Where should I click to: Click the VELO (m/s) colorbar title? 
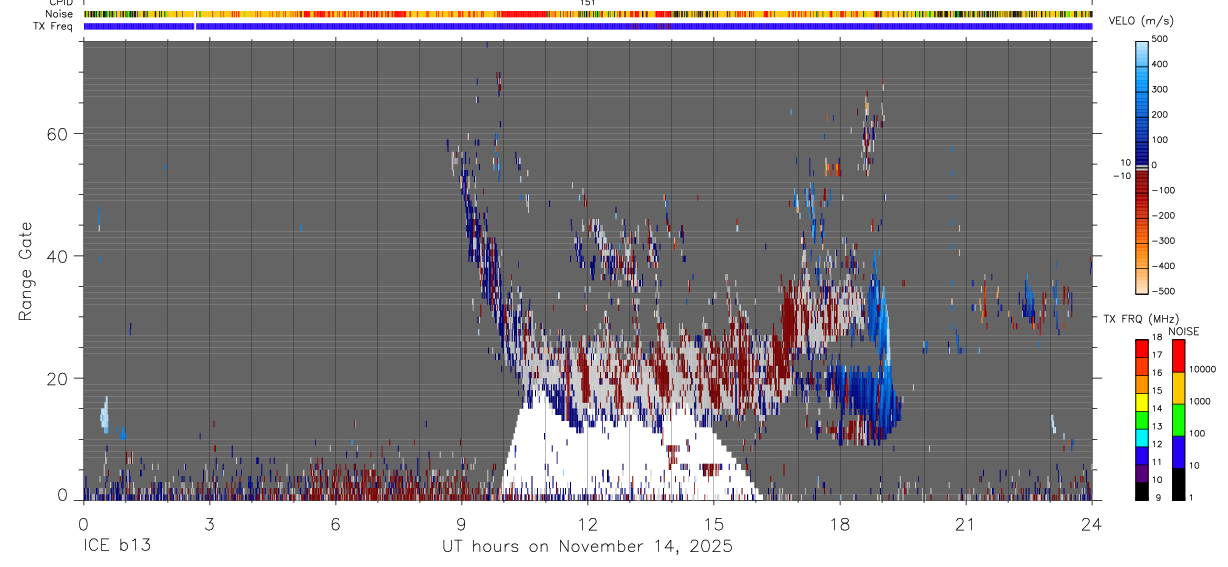(x=1140, y=22)
